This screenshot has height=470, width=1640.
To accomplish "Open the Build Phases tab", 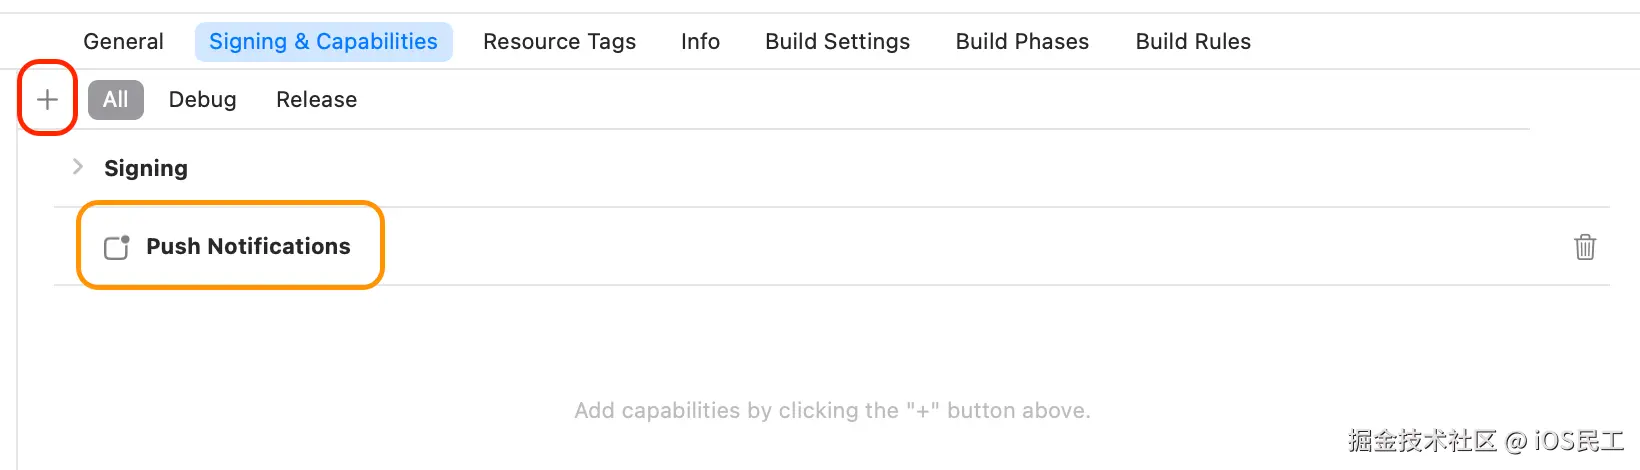I will (1022, 41).
